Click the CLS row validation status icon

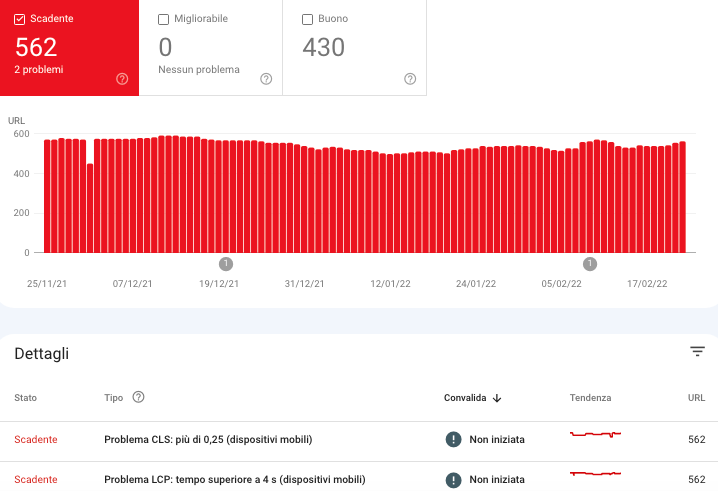[453, 439]
